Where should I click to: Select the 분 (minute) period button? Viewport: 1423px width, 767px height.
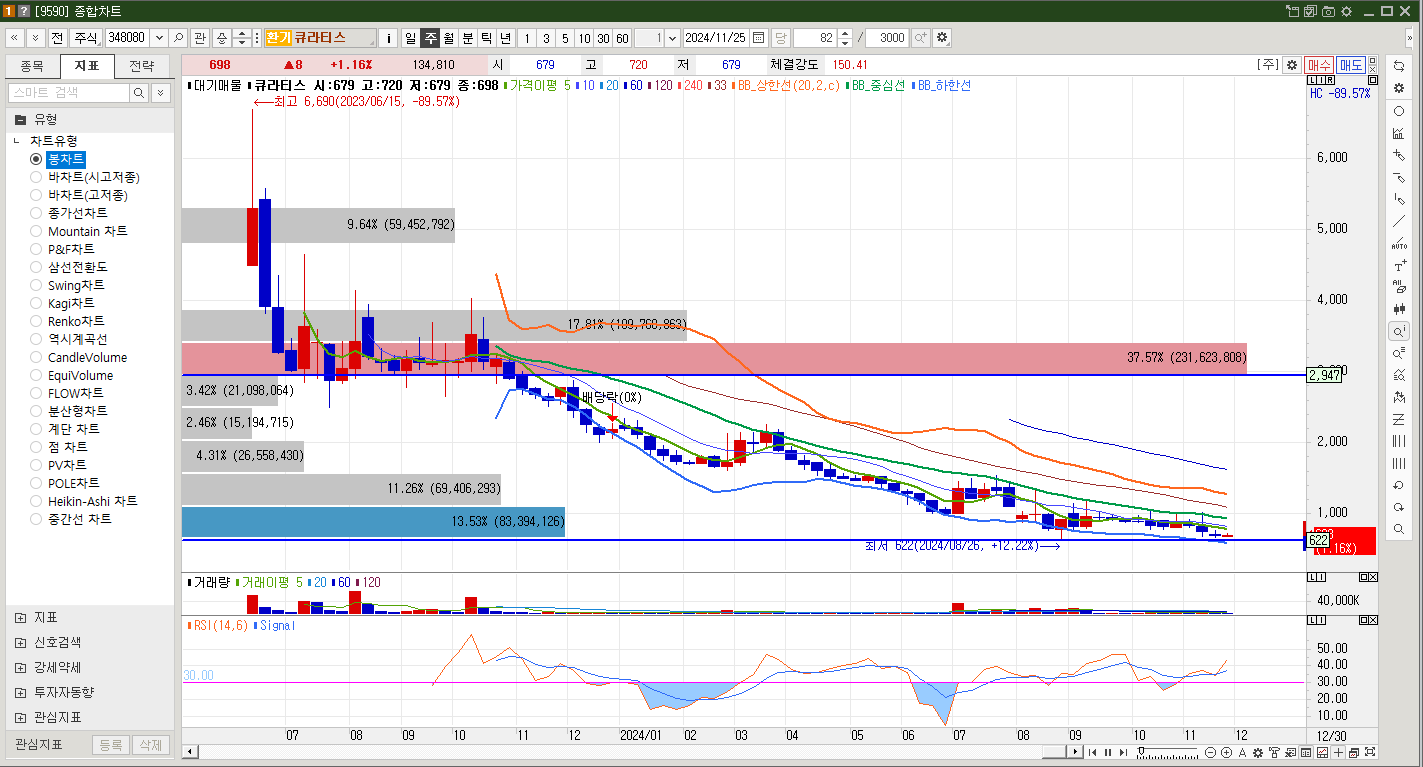[467, 38]
